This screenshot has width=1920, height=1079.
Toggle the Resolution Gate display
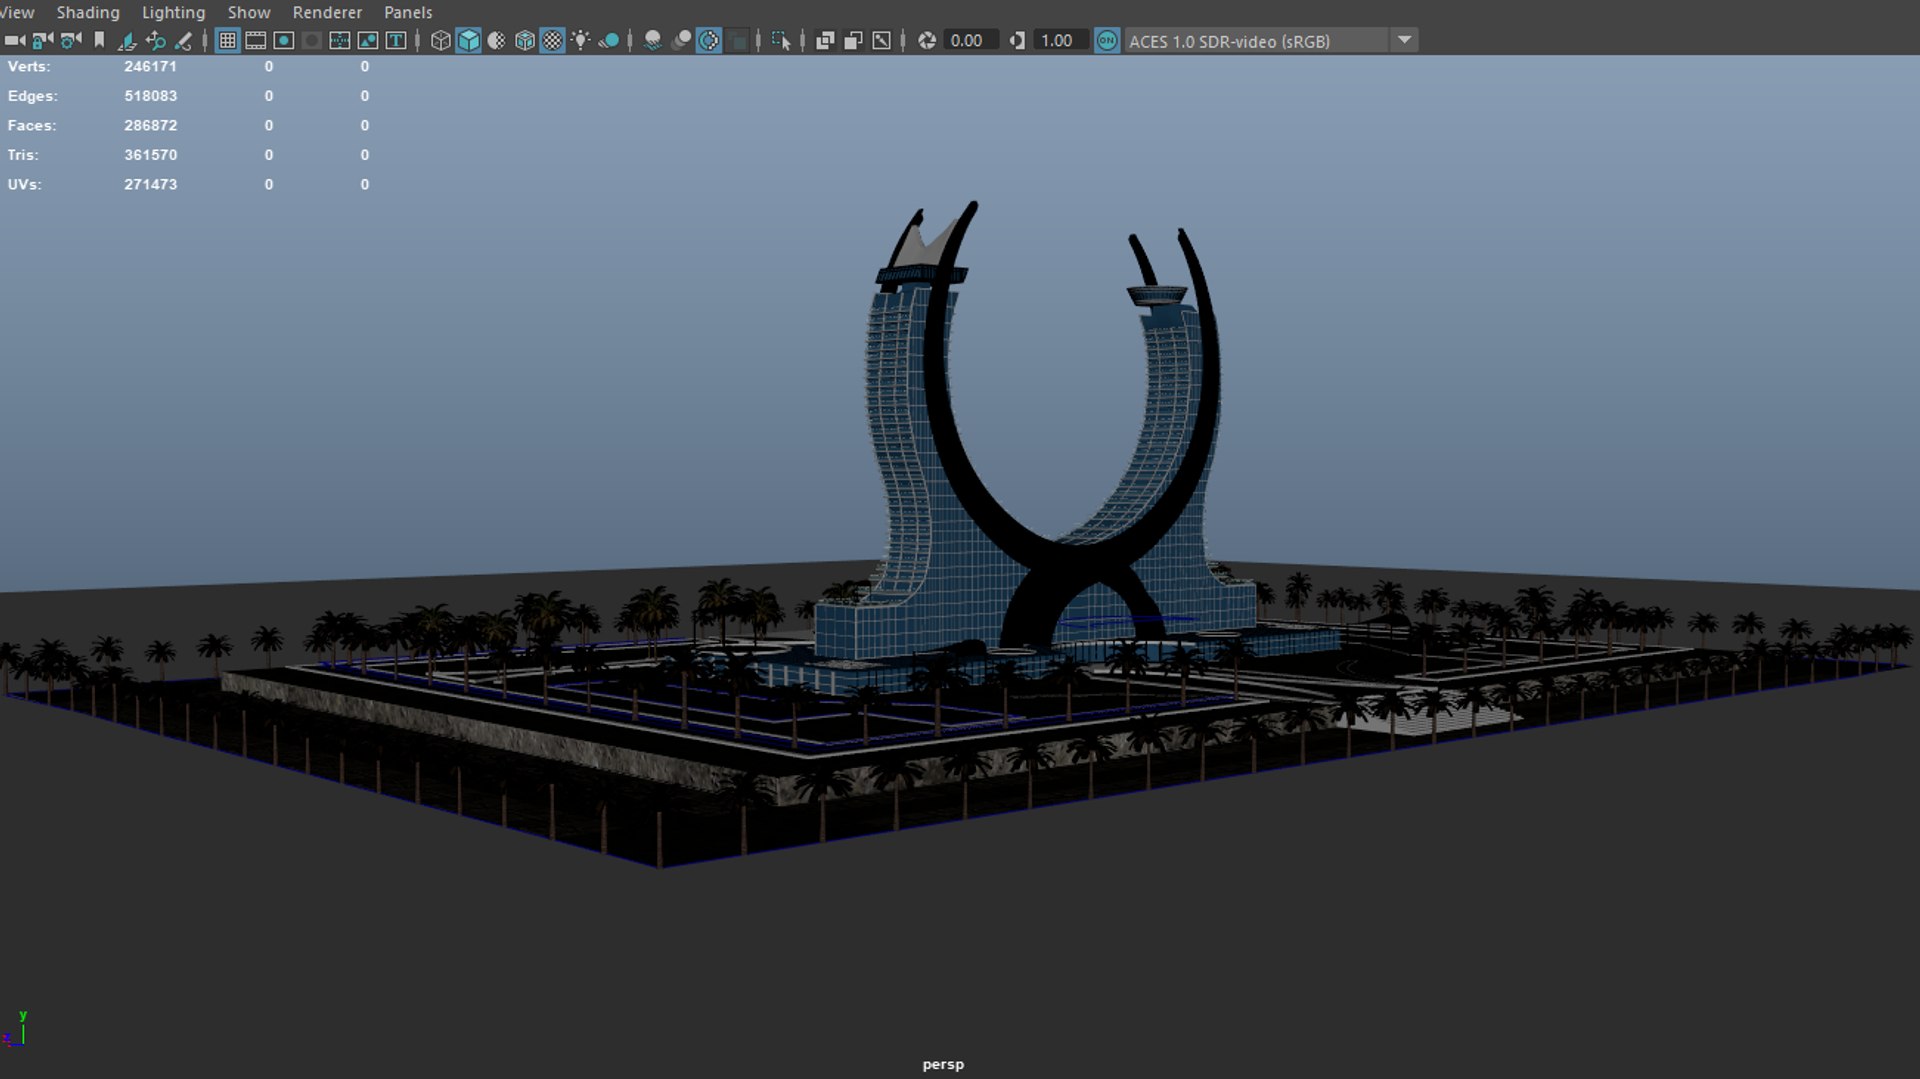coord(284,41)
